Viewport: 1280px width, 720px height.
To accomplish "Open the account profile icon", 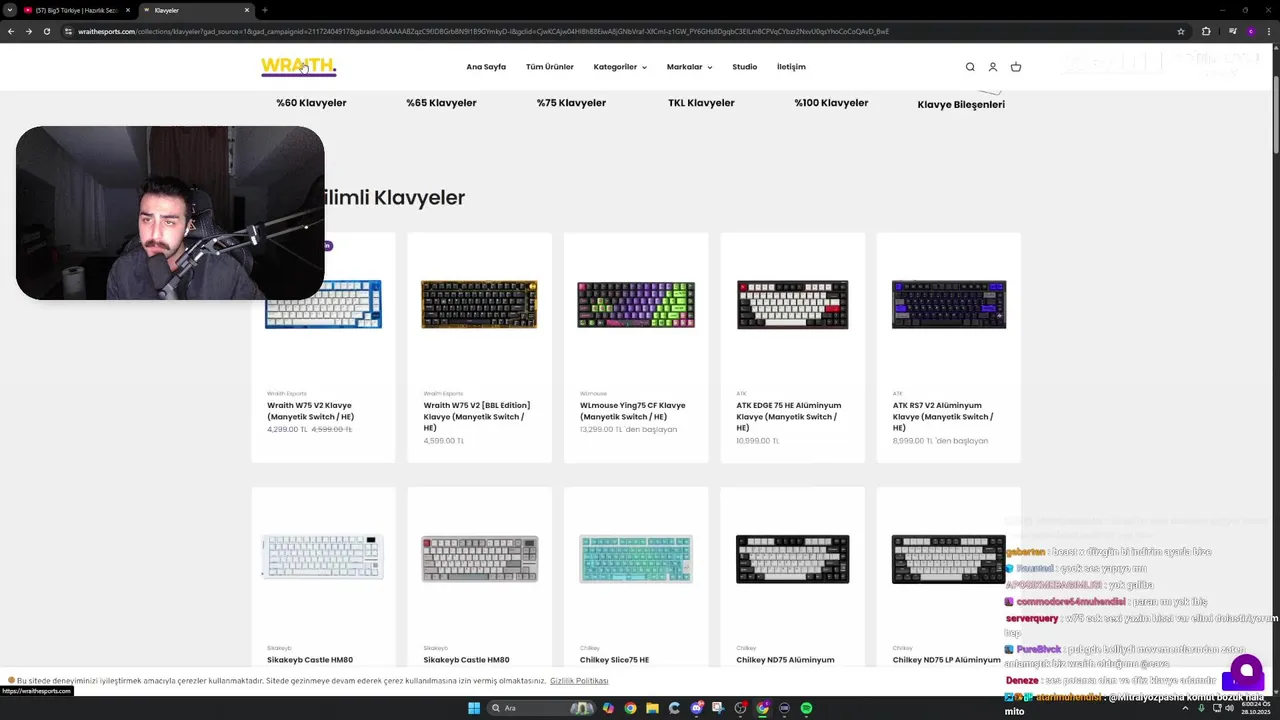I will 993,67.
